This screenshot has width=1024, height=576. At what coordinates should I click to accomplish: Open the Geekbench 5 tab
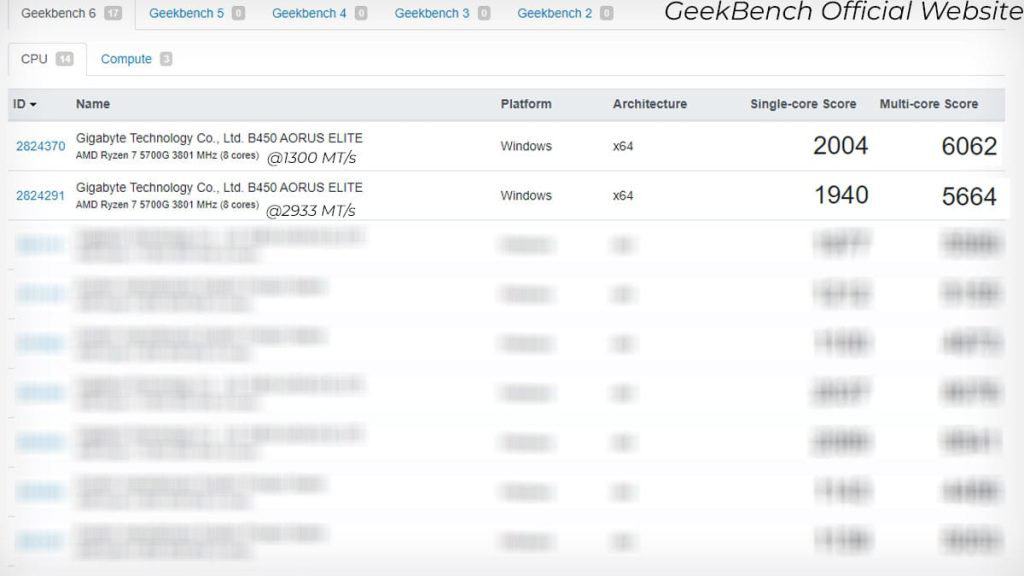pyautogui.click(x=197, y=13)
